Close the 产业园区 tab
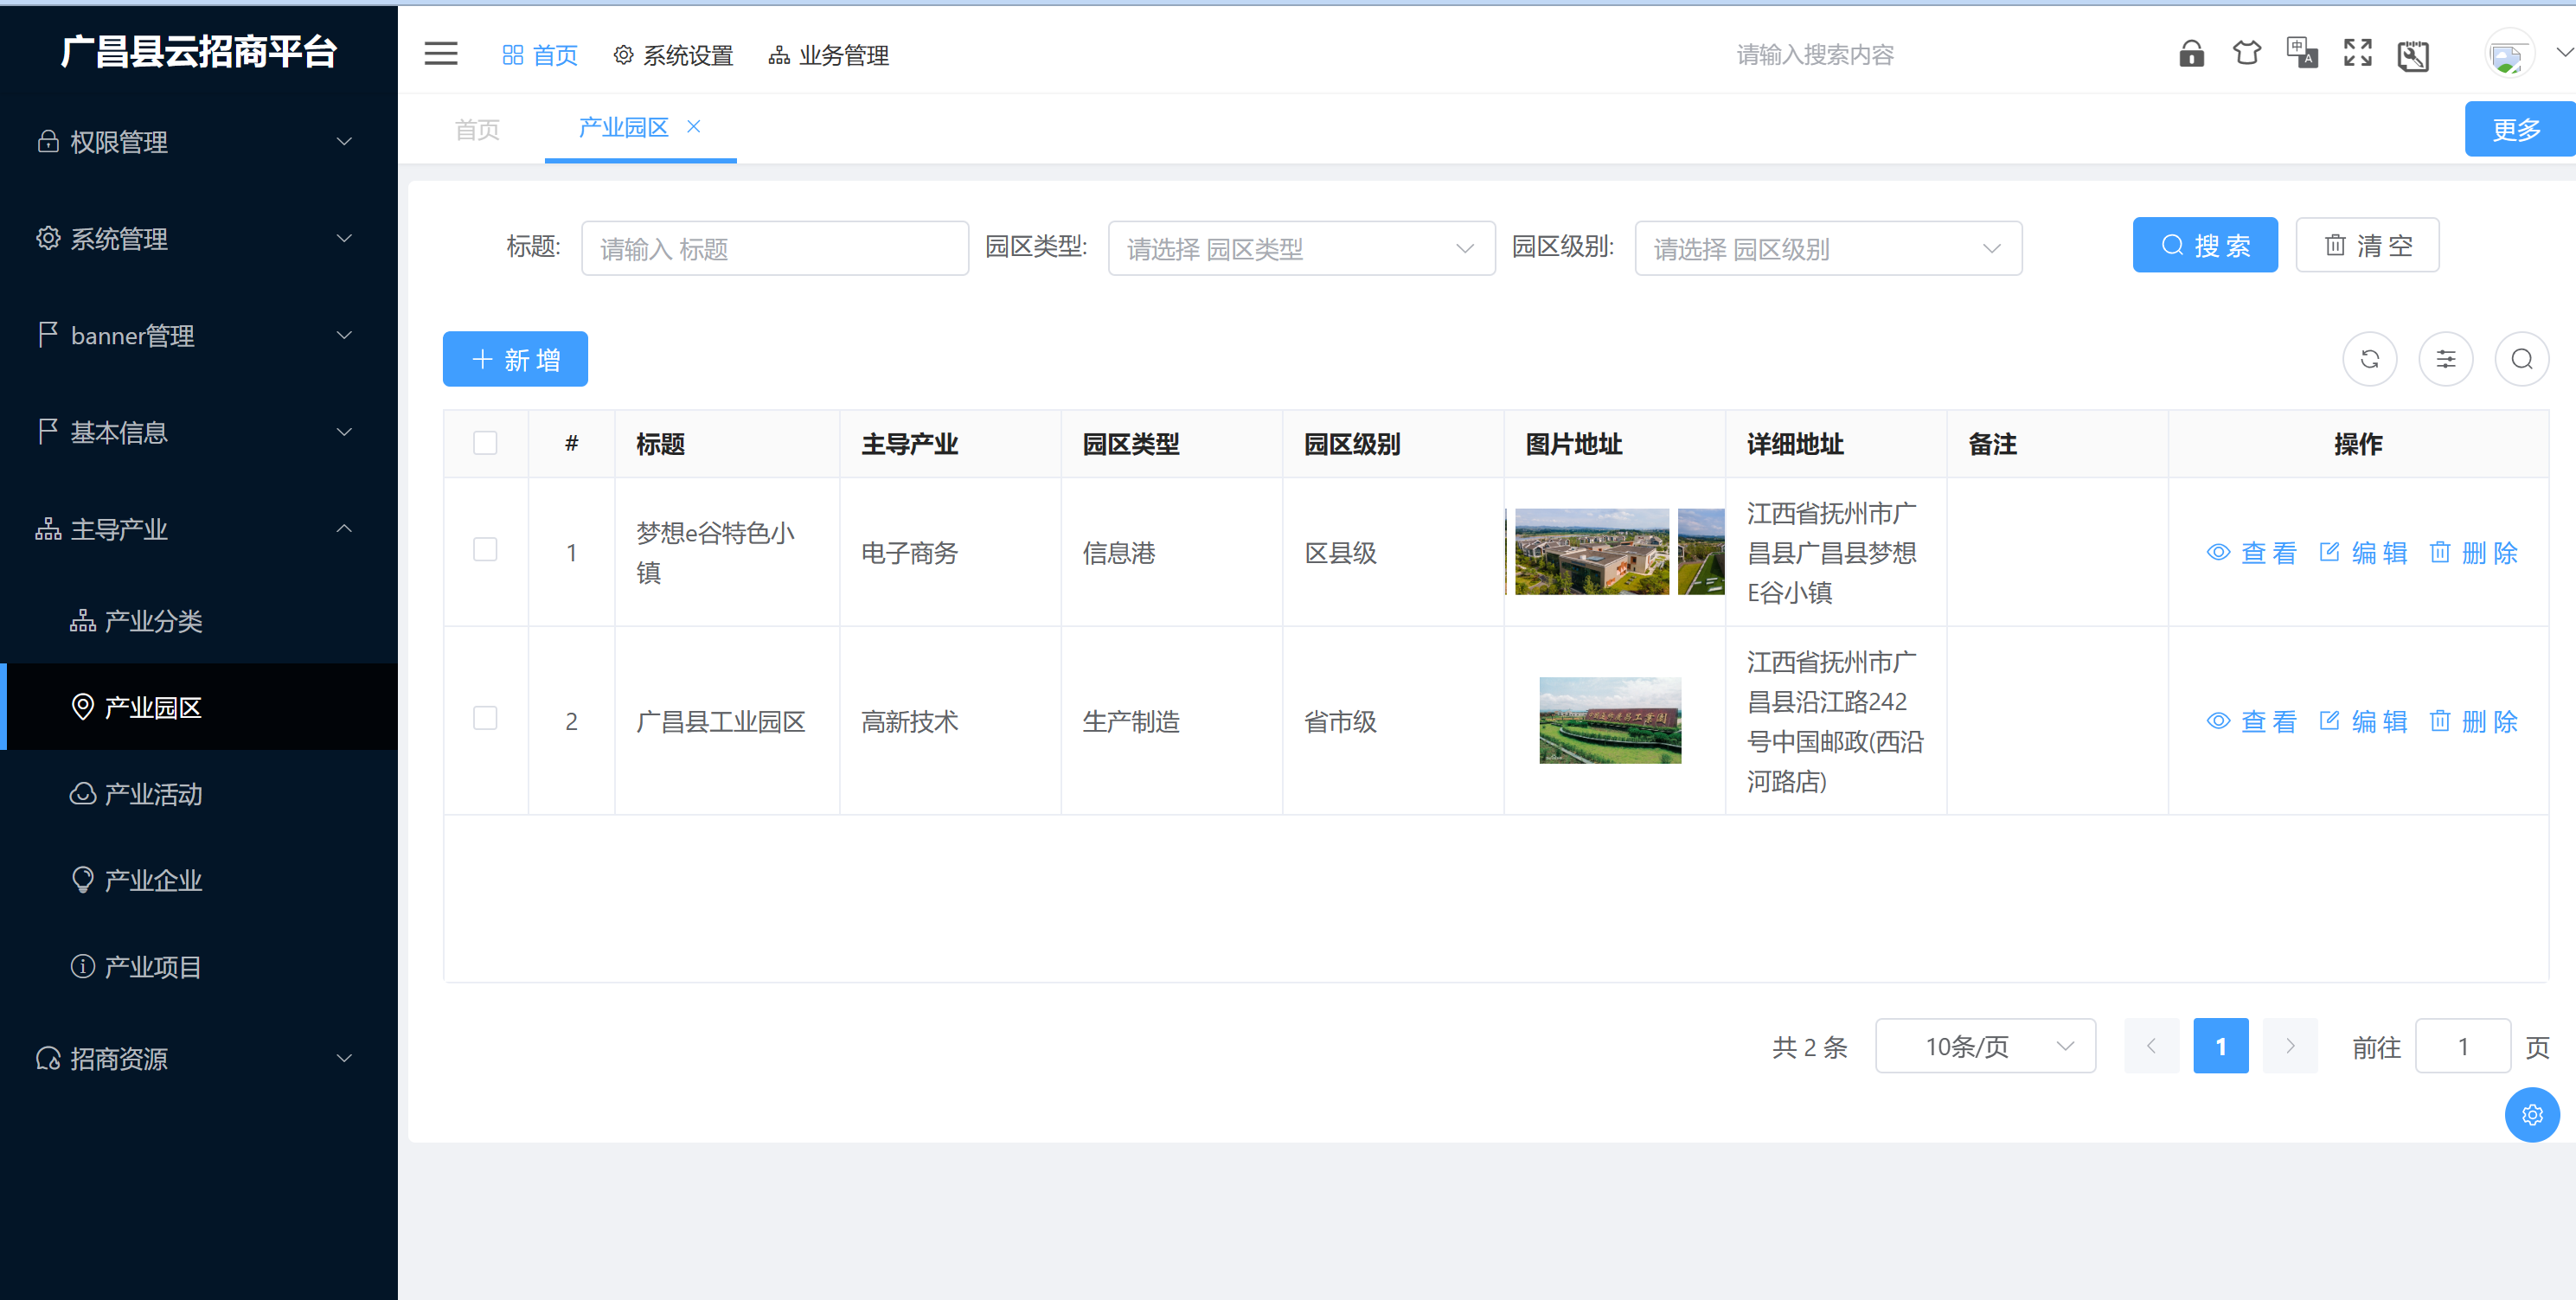This screenshot has width=2576, height=1300. 693,126
